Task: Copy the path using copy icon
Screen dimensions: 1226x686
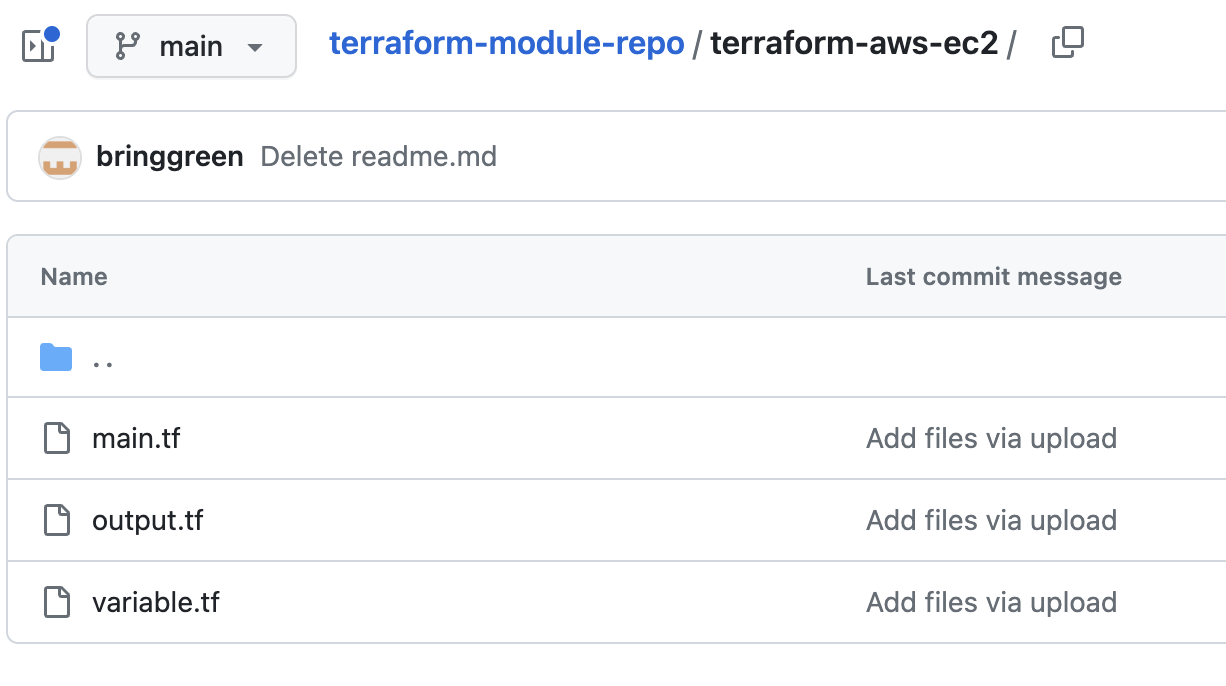Action: pyautogui.click(x=1068, y=44)
